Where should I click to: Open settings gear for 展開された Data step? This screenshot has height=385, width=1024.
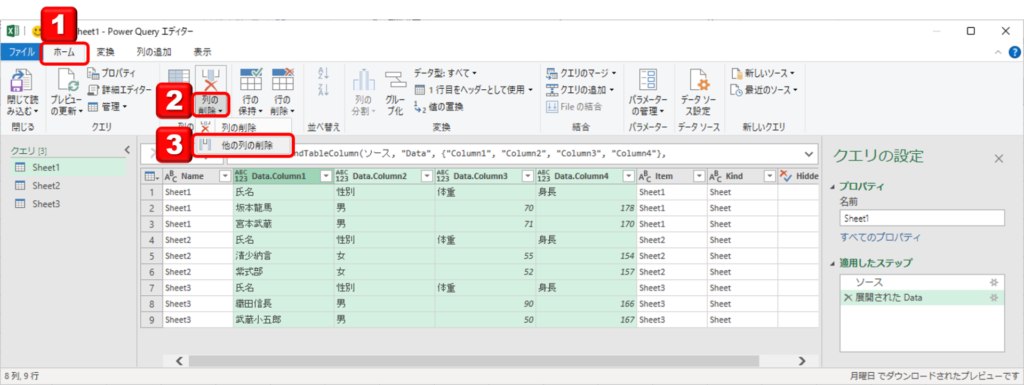point(994,298)
